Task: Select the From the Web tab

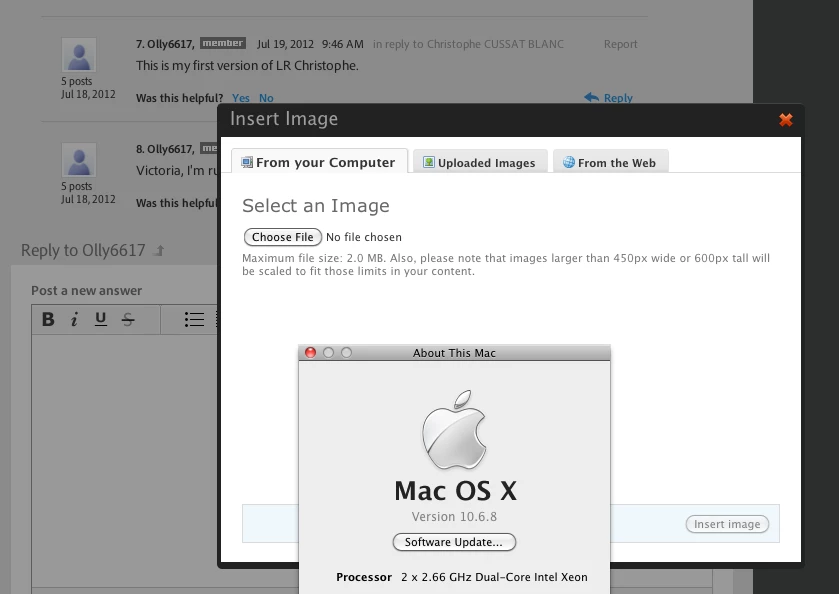Action: pyautogui.click(x=611, y=162)
